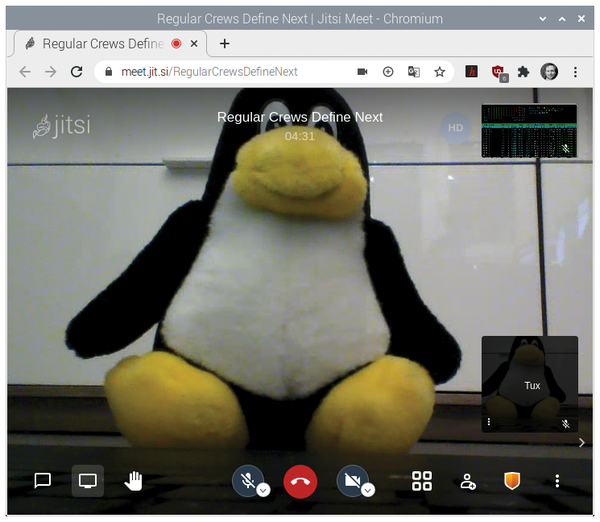This screenshot has width=600, height=522.
Task: Bookmark this page with the star
Action: click(x=440, y=72)
